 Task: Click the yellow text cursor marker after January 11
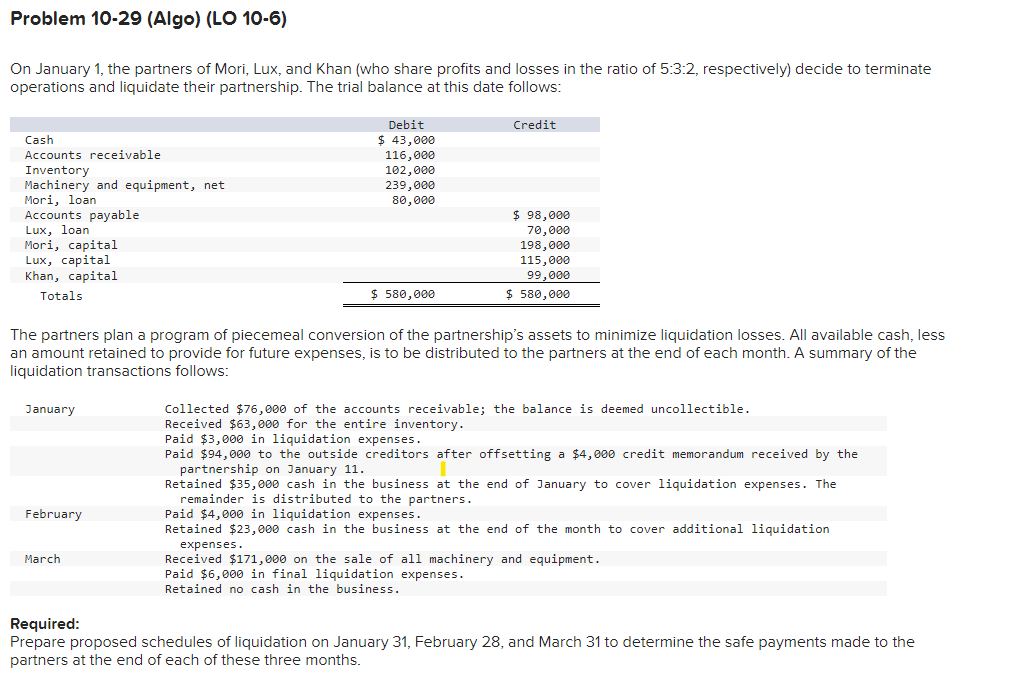click(443, 469)
